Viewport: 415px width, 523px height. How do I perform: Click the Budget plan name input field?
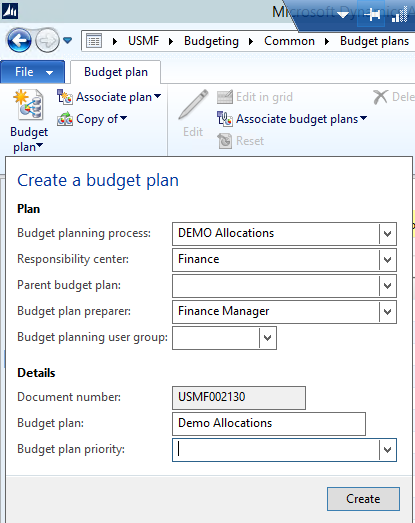pyautogui.click(x=269, y=424)
